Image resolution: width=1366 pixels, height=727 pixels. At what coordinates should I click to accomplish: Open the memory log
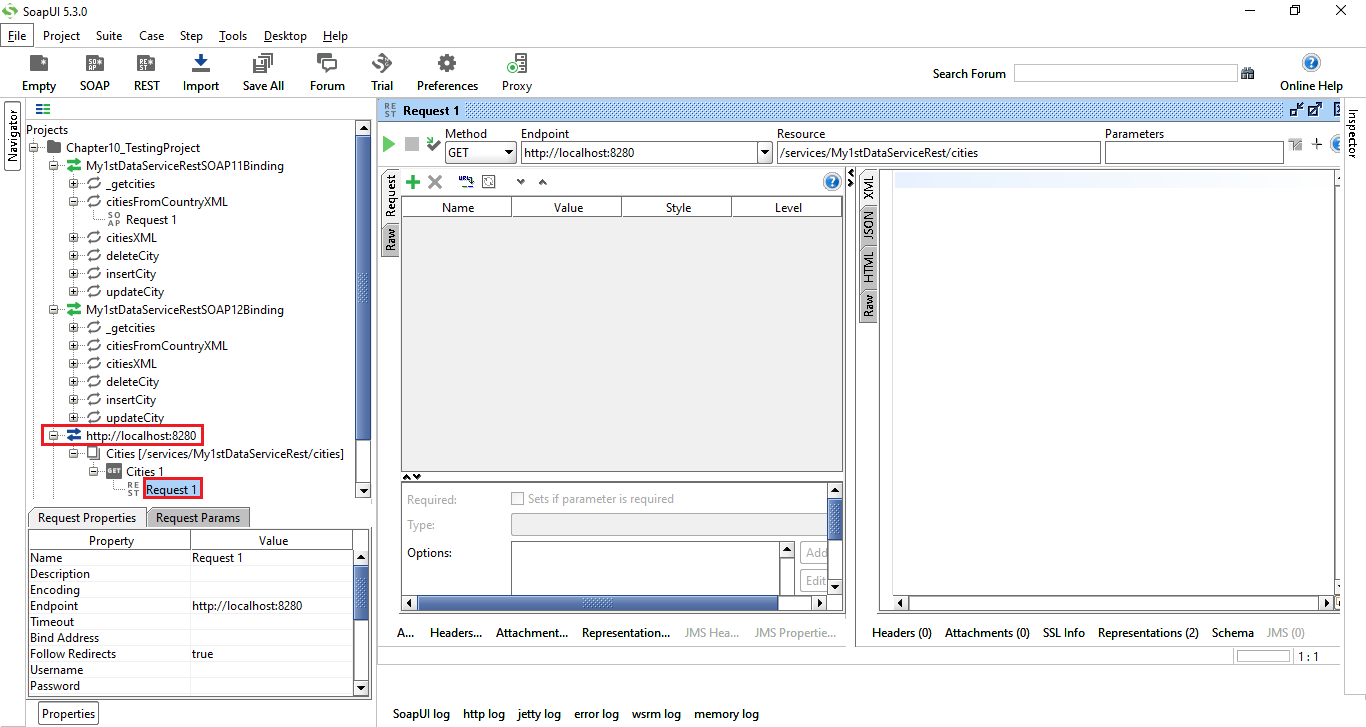[x=726, y=714]
